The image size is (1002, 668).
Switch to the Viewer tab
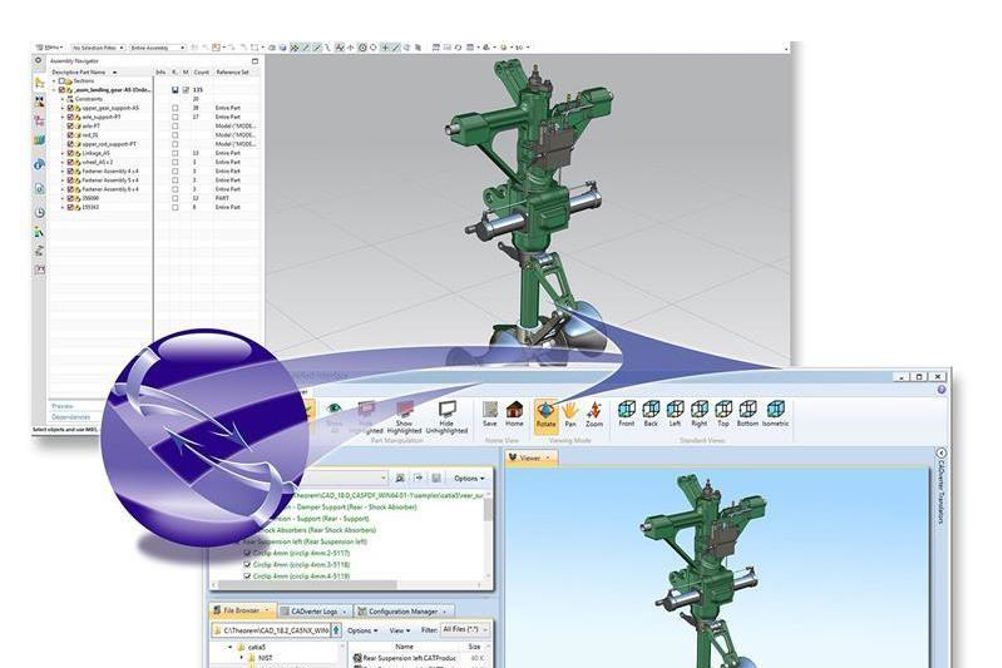[x=531, y=458]
